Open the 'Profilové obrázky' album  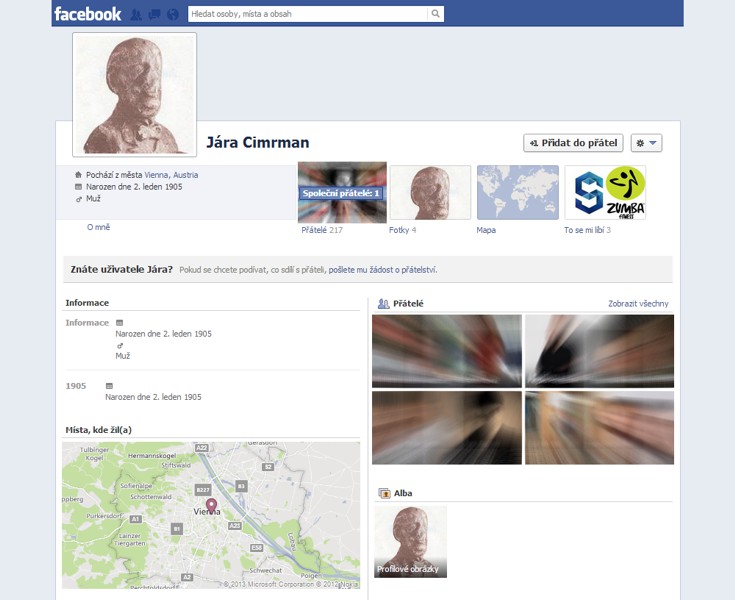tap(410, 542)
